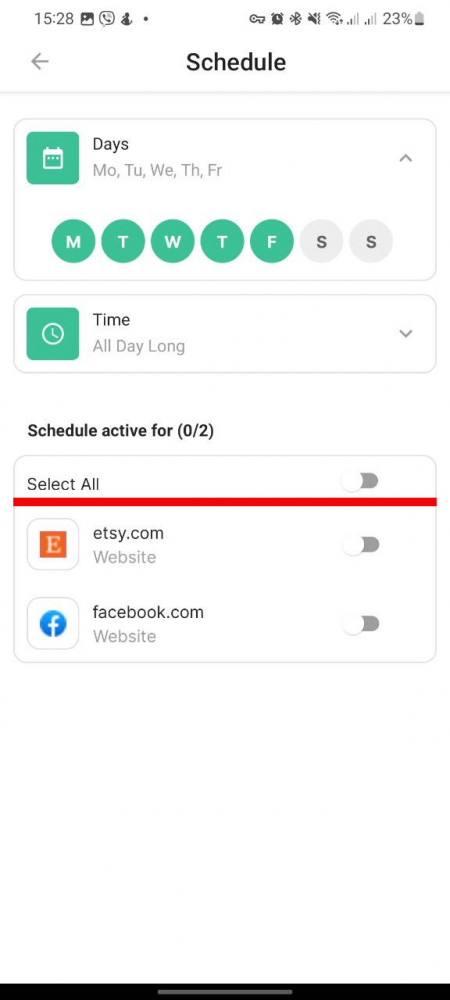This screenshot has width=450, height=1000.
Task: Tap the bottom navigation gesture bar
Action: pos(225,992)
